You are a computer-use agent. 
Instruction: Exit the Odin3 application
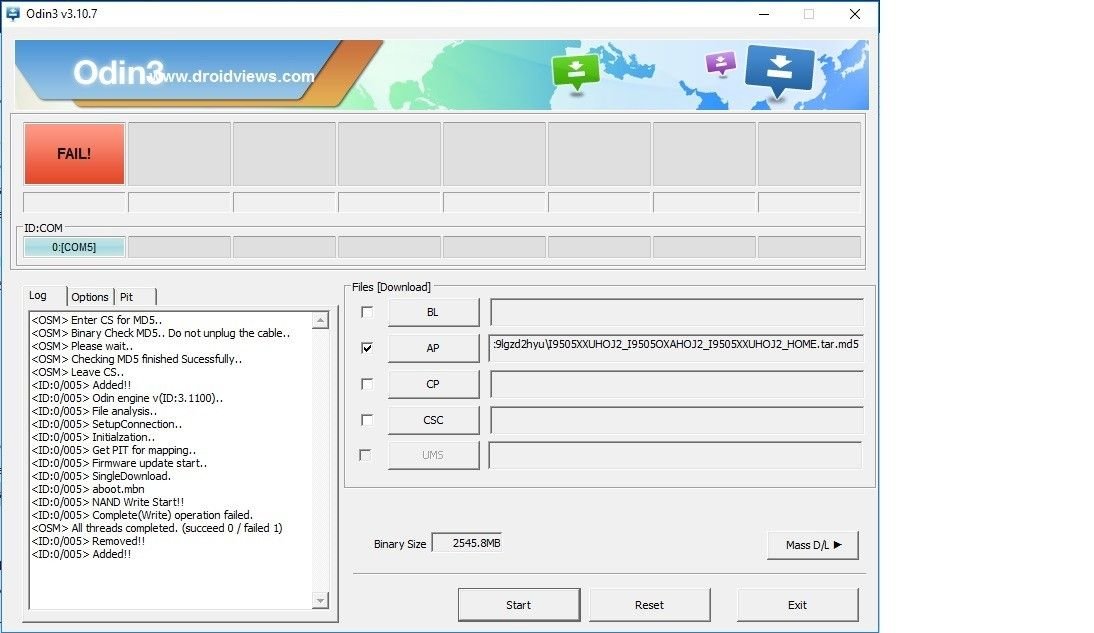[x=797, y=605]
